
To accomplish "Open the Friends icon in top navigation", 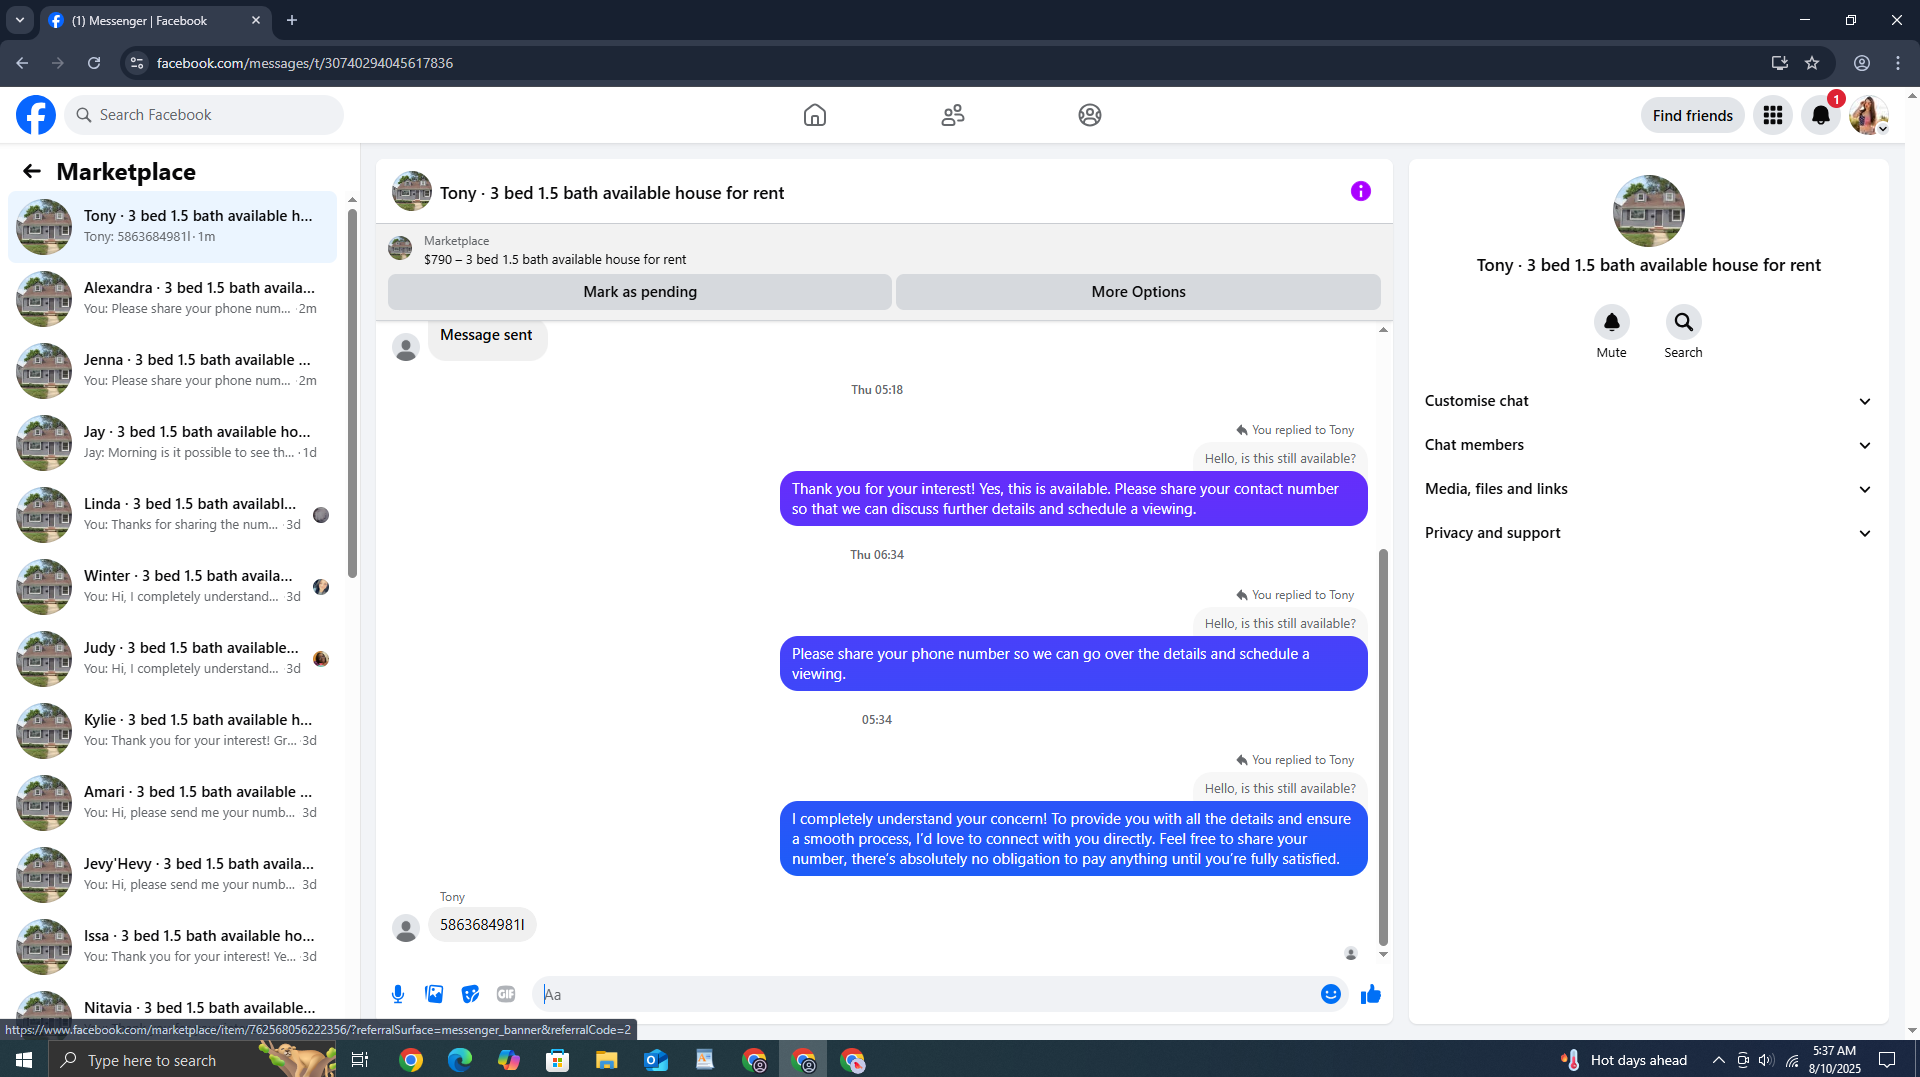I will coord(953,115).
